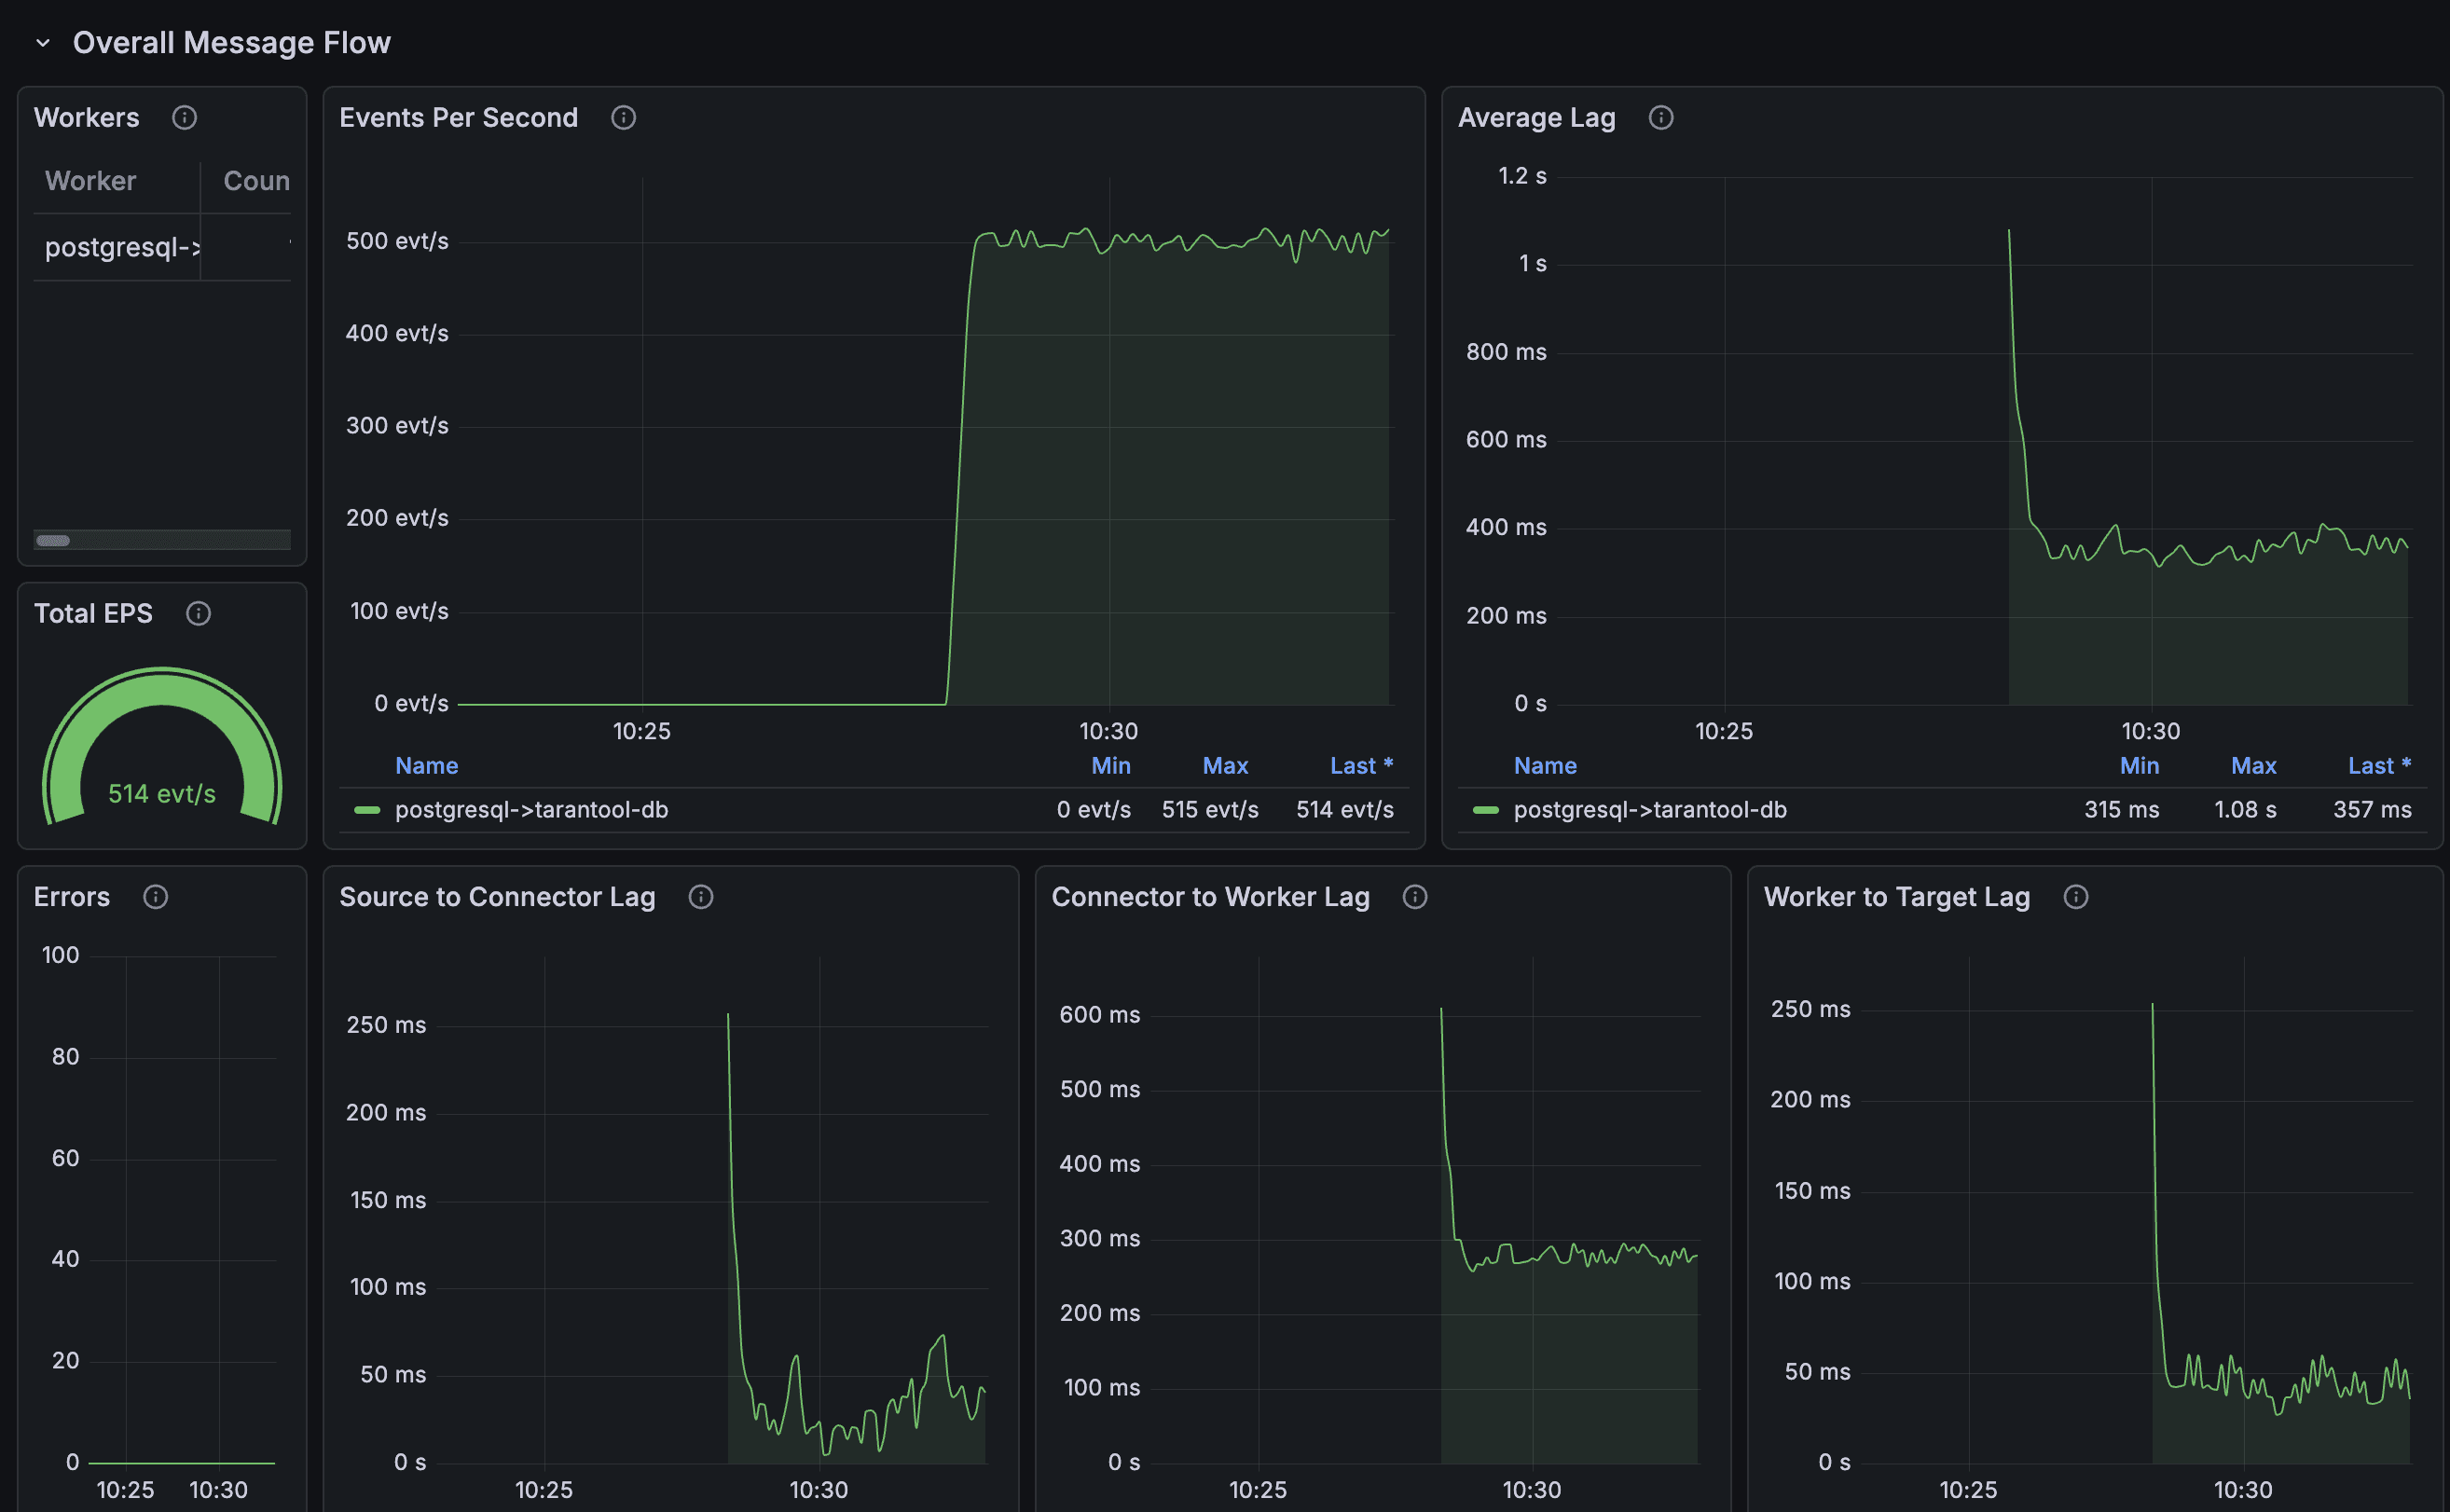This screenshot has width=2450, height=1512.
Task: Open the Errors panel title
Action: coord(72,897)
